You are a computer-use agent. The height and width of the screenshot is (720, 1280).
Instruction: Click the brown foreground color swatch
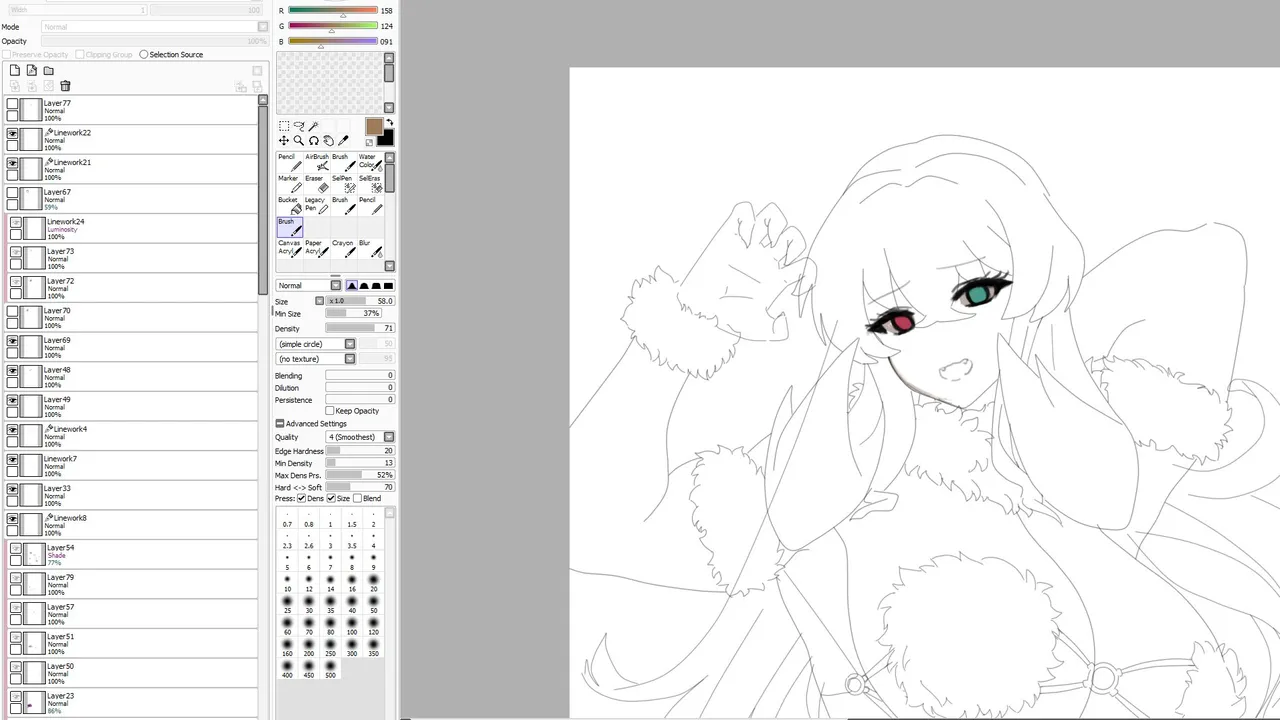coord(374,126)
